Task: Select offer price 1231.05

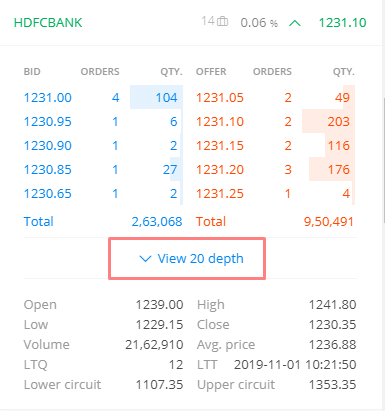Action: (x=220, y=98)
